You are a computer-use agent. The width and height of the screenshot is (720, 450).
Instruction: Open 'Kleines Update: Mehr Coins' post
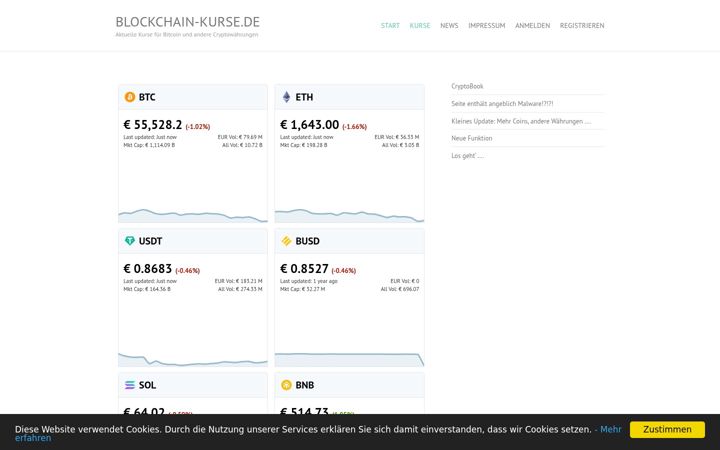(521, 121)
